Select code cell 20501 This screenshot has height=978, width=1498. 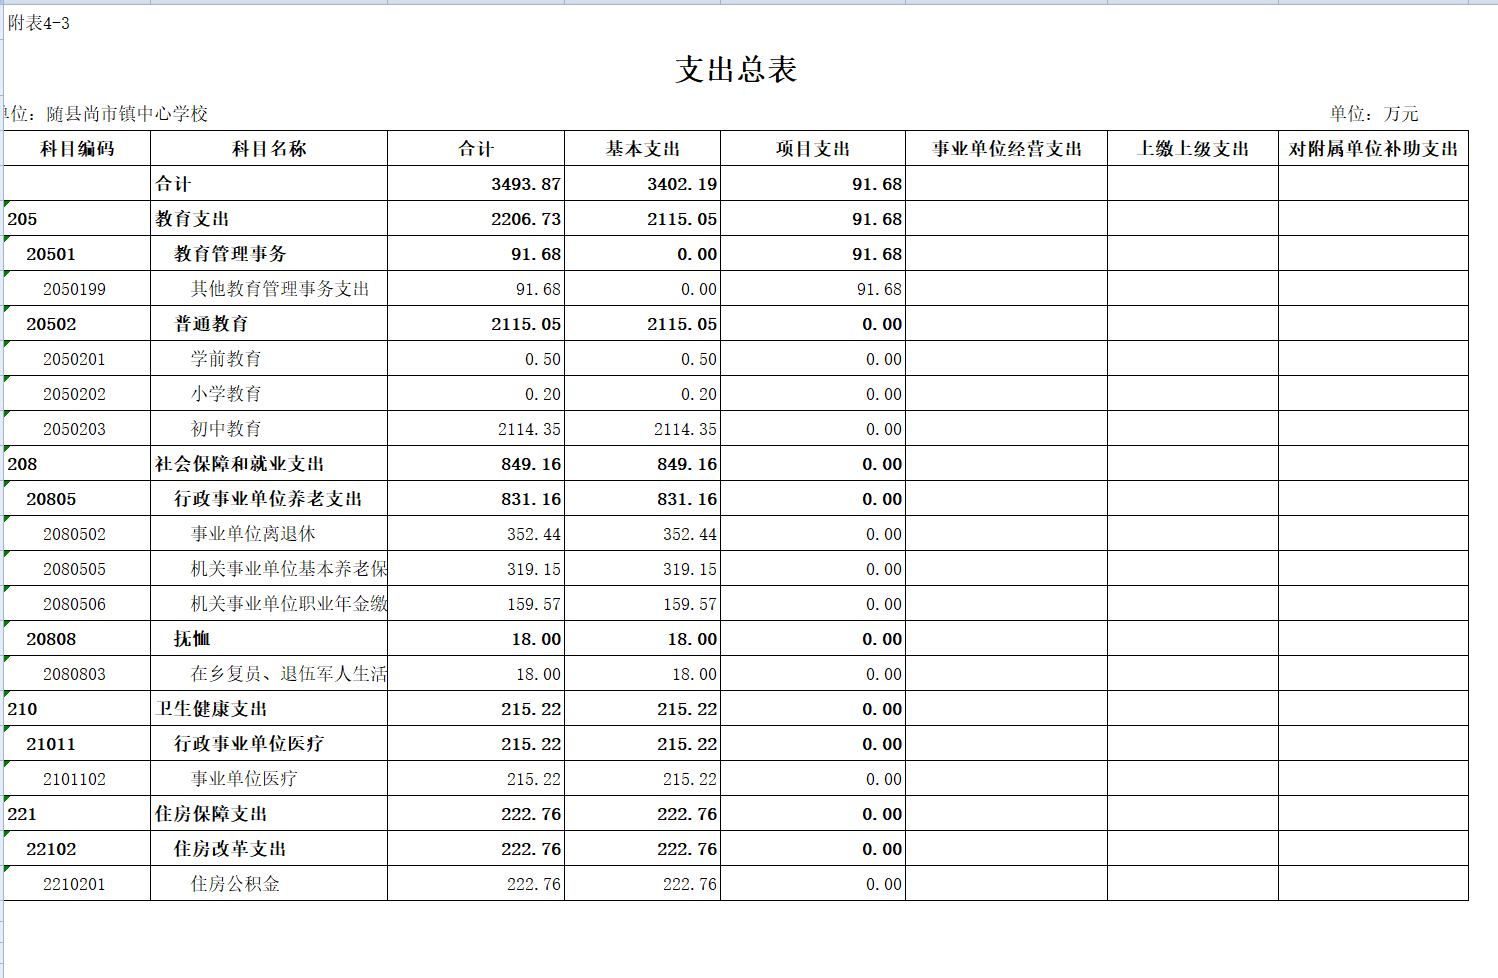pos(77,254)
